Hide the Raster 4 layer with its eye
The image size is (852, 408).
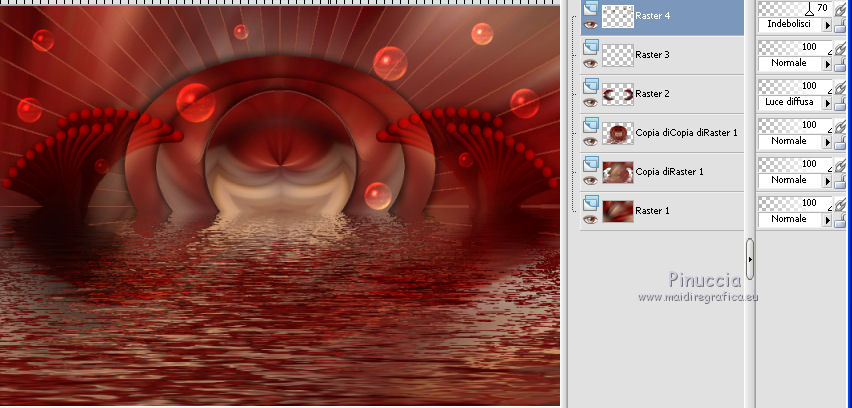pos(591,24)
